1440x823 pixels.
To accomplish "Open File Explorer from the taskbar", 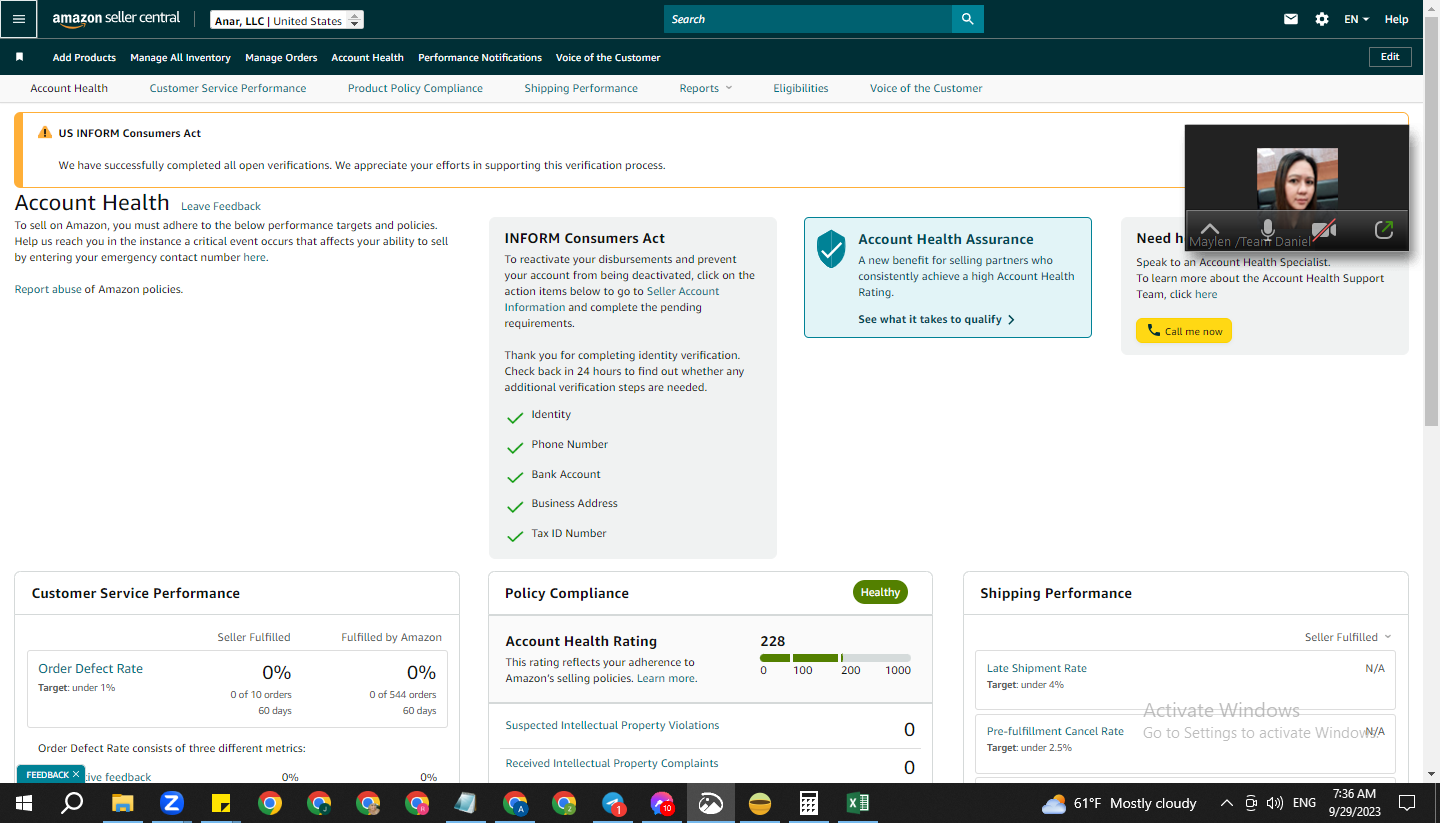I will [122, 803].
